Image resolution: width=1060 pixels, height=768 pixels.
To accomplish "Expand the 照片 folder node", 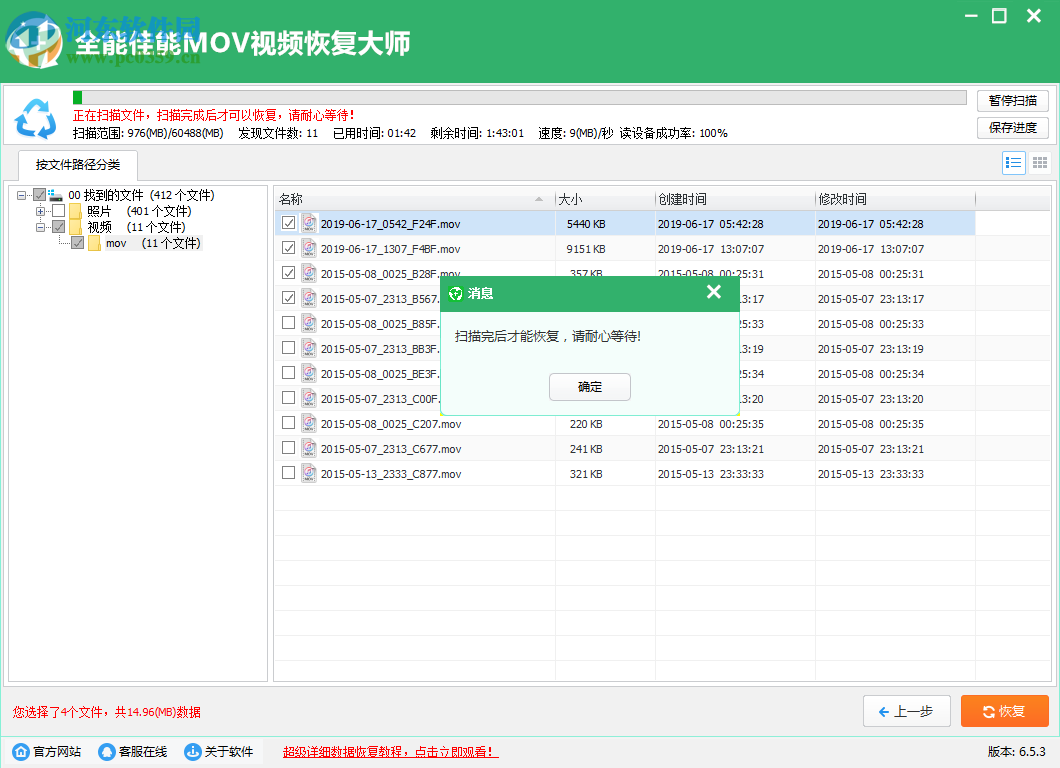I will [40, 211].
